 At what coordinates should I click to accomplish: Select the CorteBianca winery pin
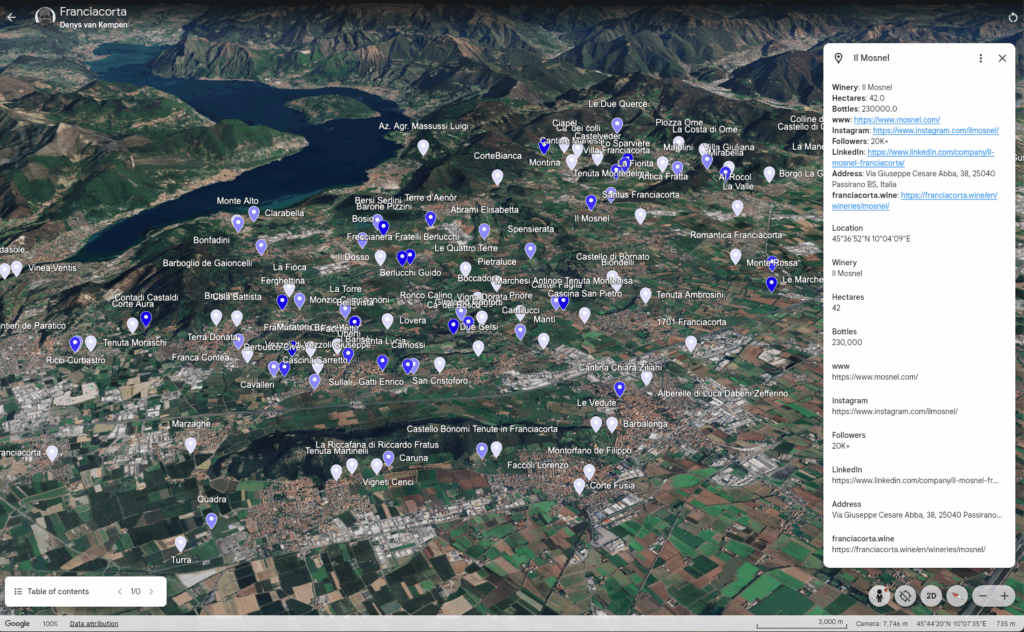click(498, 177)
